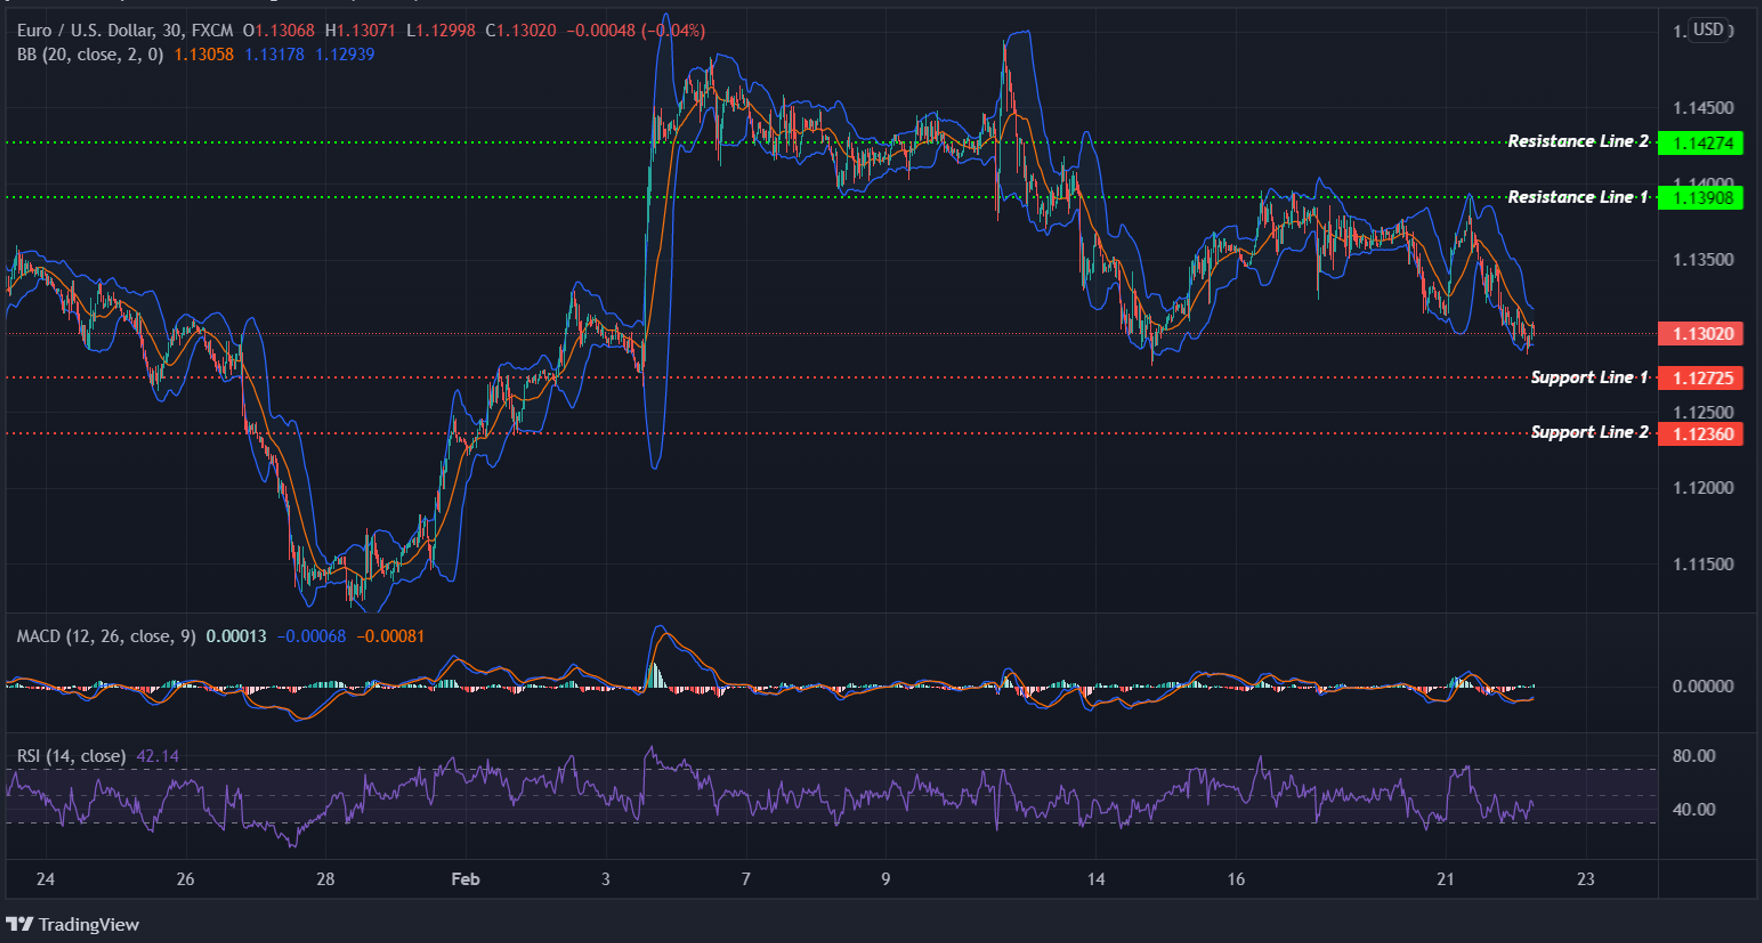The width and height of the screenshot is (1762, 943).
Task: Click the RSI (14, close) legend
Action: coord(70,756)
